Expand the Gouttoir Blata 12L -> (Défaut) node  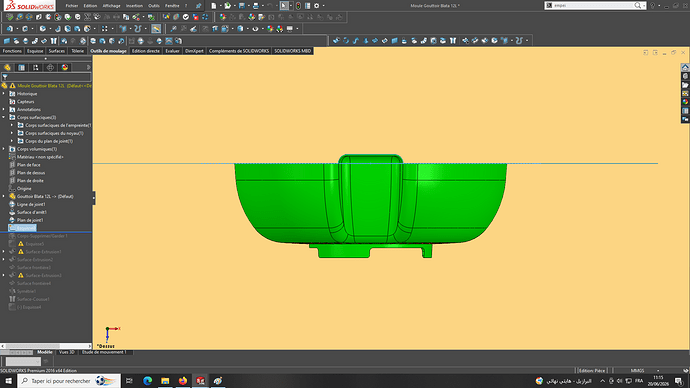pos(4,197)
